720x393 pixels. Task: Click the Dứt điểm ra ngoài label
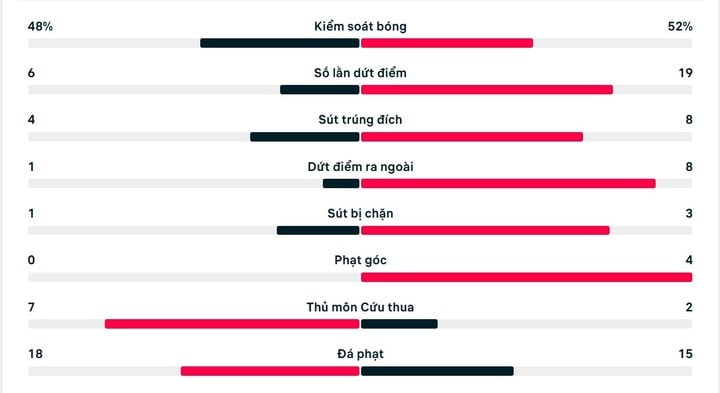coord(360,167)
